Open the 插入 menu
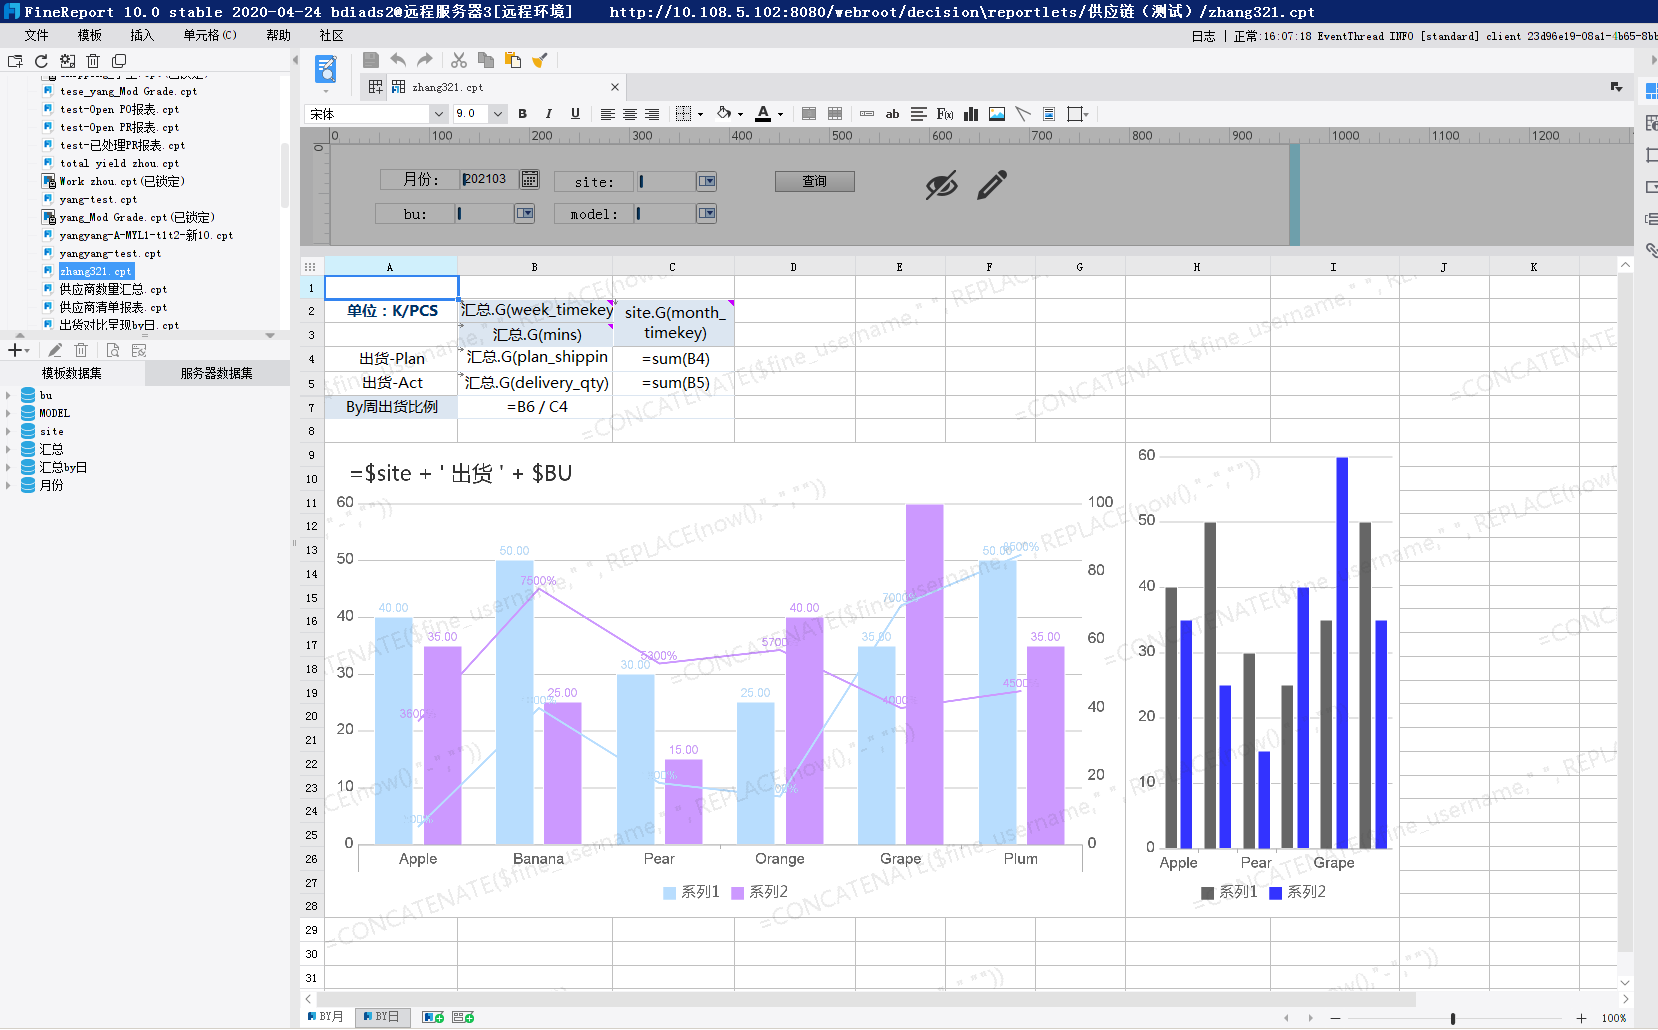The width and height of the screenshot is (1658, 1030). 142,35
